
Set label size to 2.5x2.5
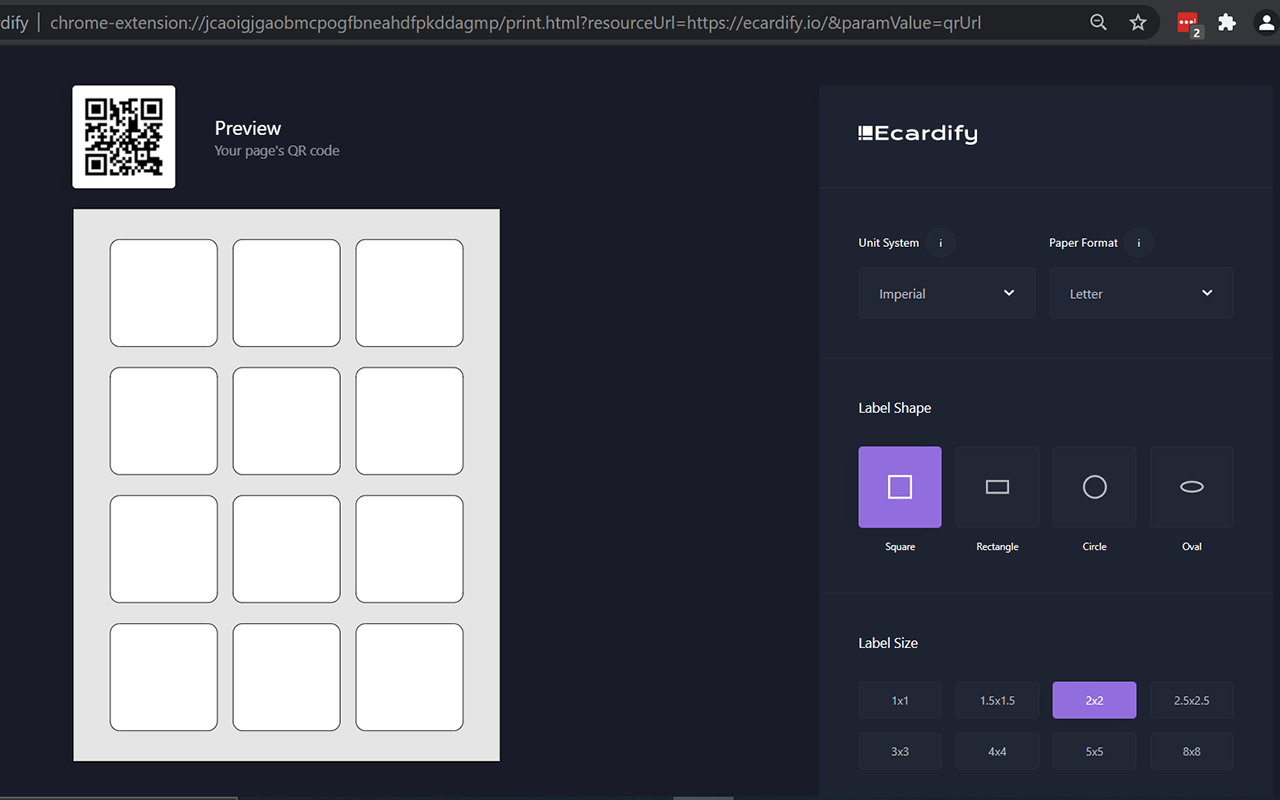click(1192, 700)
